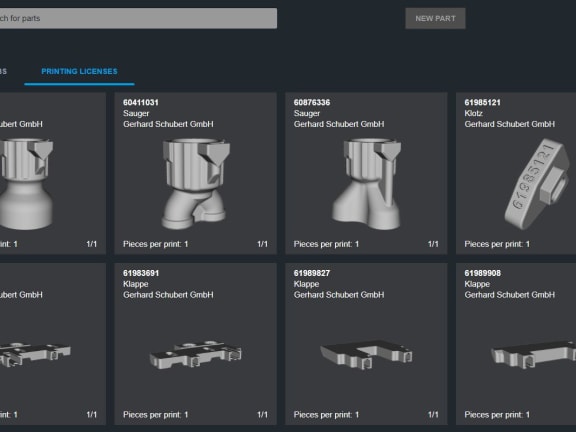
Task: Click 'Sauger' name on card 60876336
Action: [307, 113]
